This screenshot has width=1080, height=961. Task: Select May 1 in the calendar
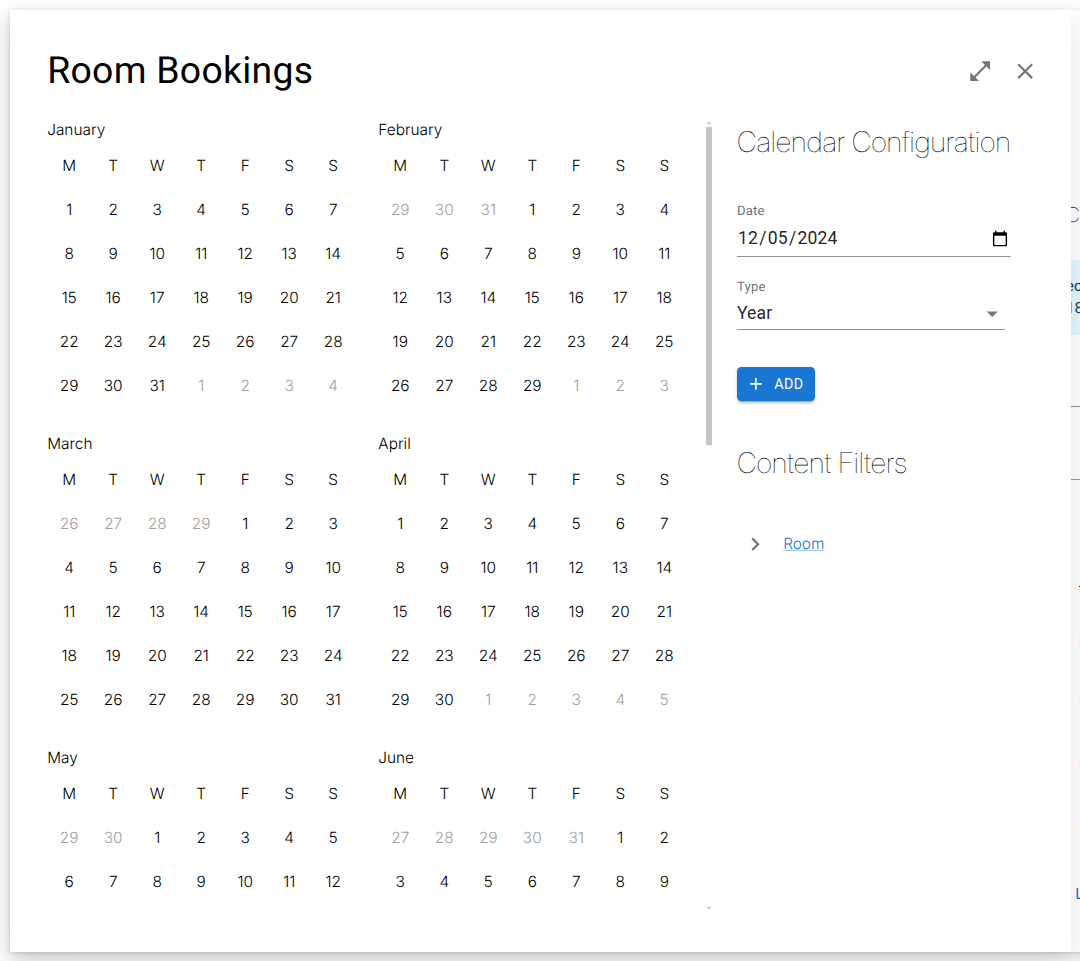point(157,838)
